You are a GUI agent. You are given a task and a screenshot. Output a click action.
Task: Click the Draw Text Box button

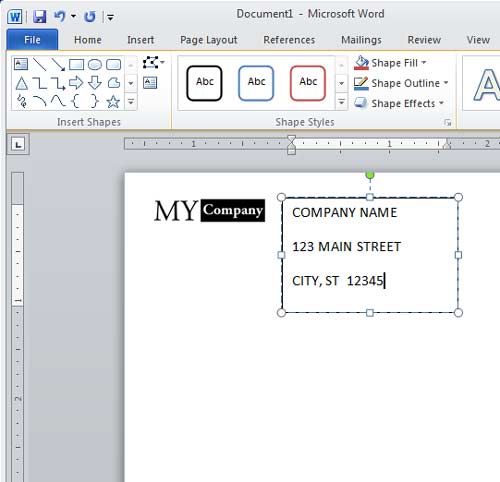[x=150, y=83]
